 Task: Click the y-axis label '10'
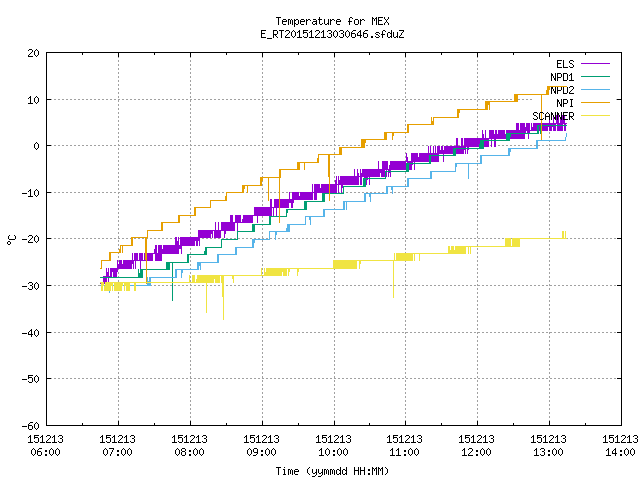click(x=33, y=100)
